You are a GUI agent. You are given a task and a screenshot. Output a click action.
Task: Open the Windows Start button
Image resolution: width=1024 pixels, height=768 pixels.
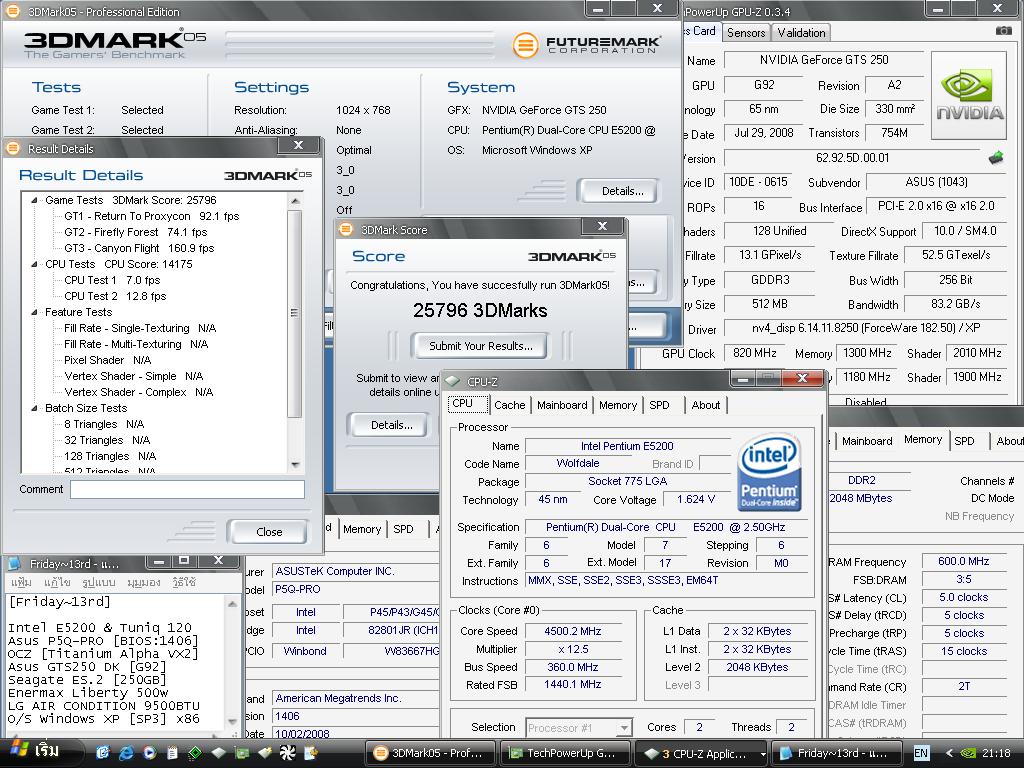[x=41, y=752]
